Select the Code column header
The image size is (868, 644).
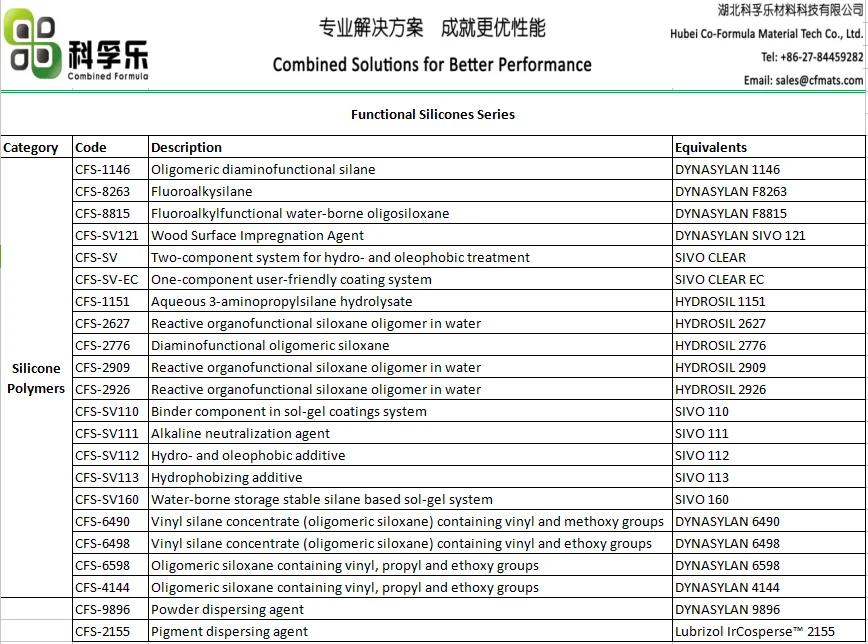point(90,148)
